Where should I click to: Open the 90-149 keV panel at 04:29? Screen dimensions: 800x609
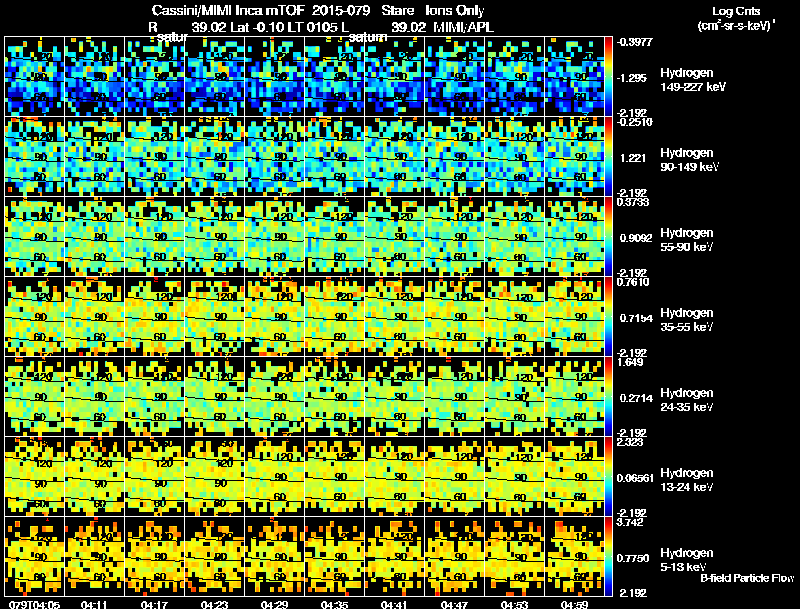click(x=274, y=157)
